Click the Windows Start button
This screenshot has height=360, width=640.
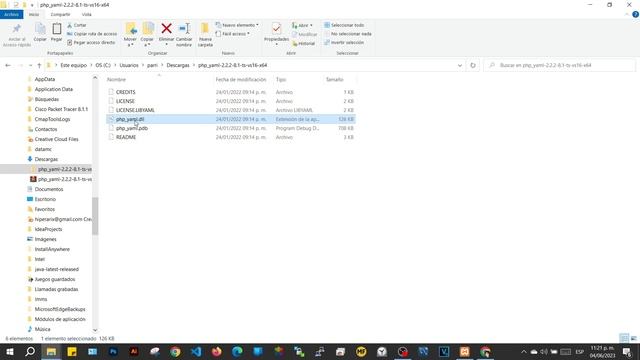pyautogui.click(x=9, y=352)
